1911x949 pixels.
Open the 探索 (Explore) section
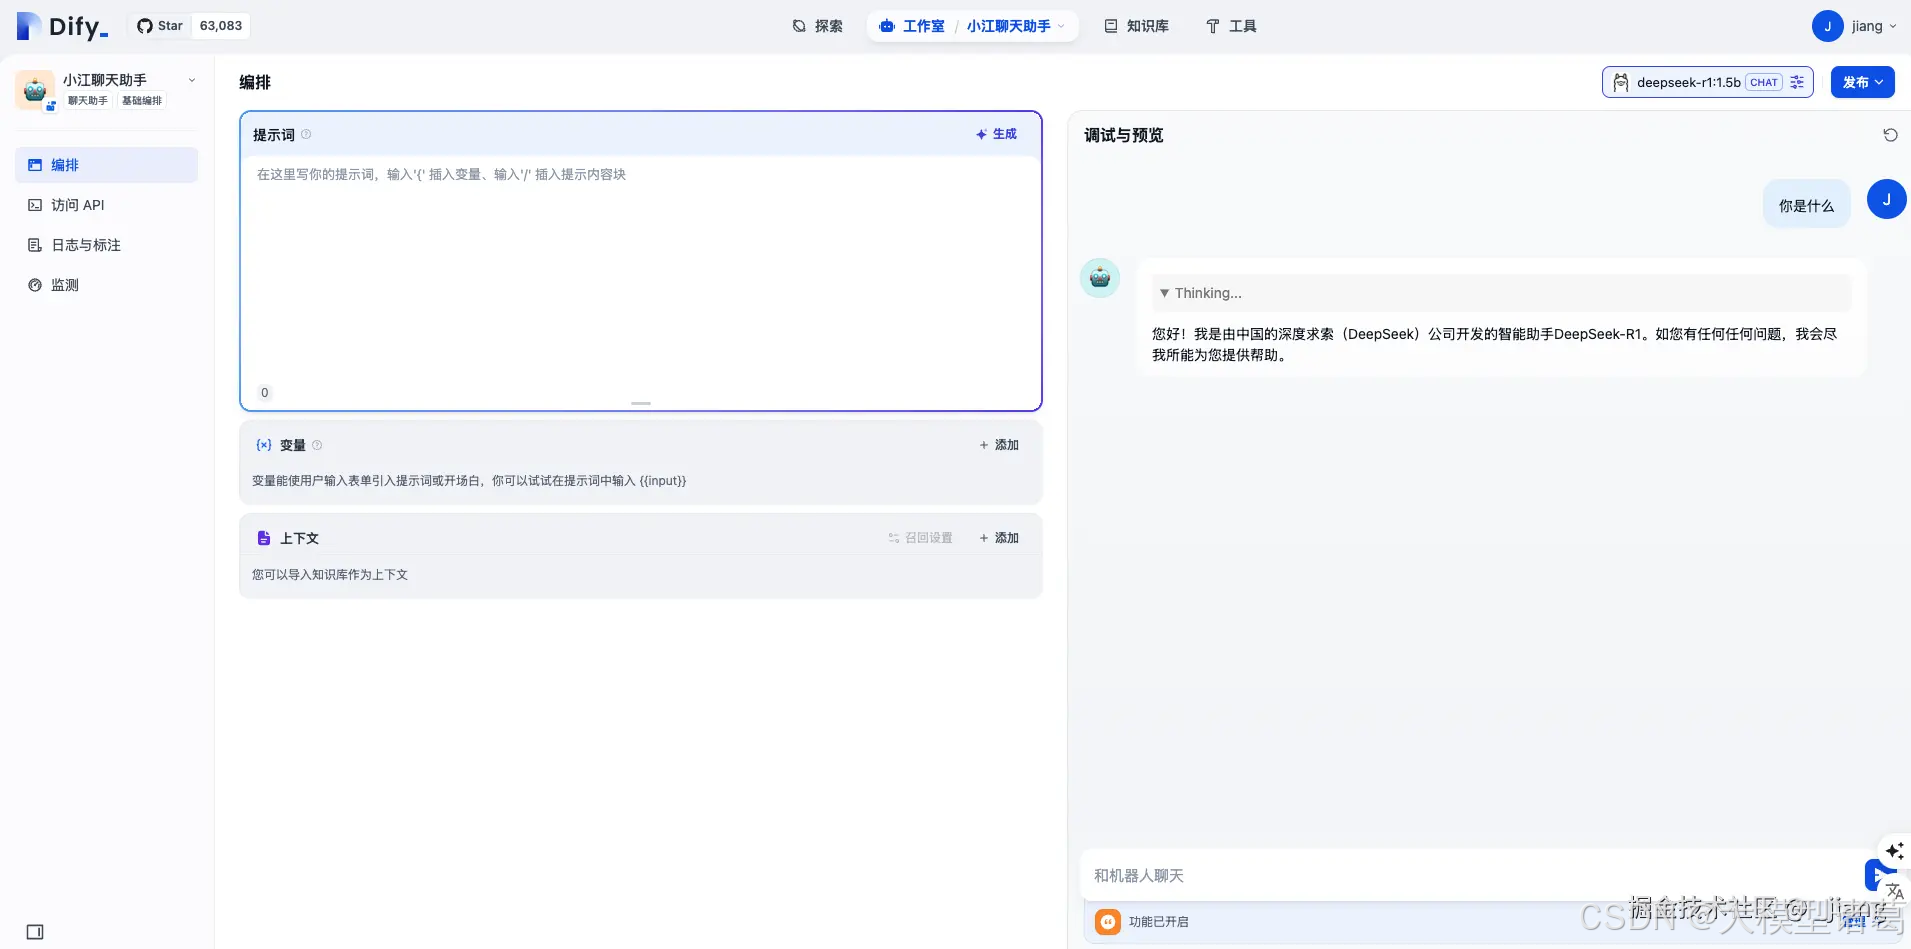point(817,26)
